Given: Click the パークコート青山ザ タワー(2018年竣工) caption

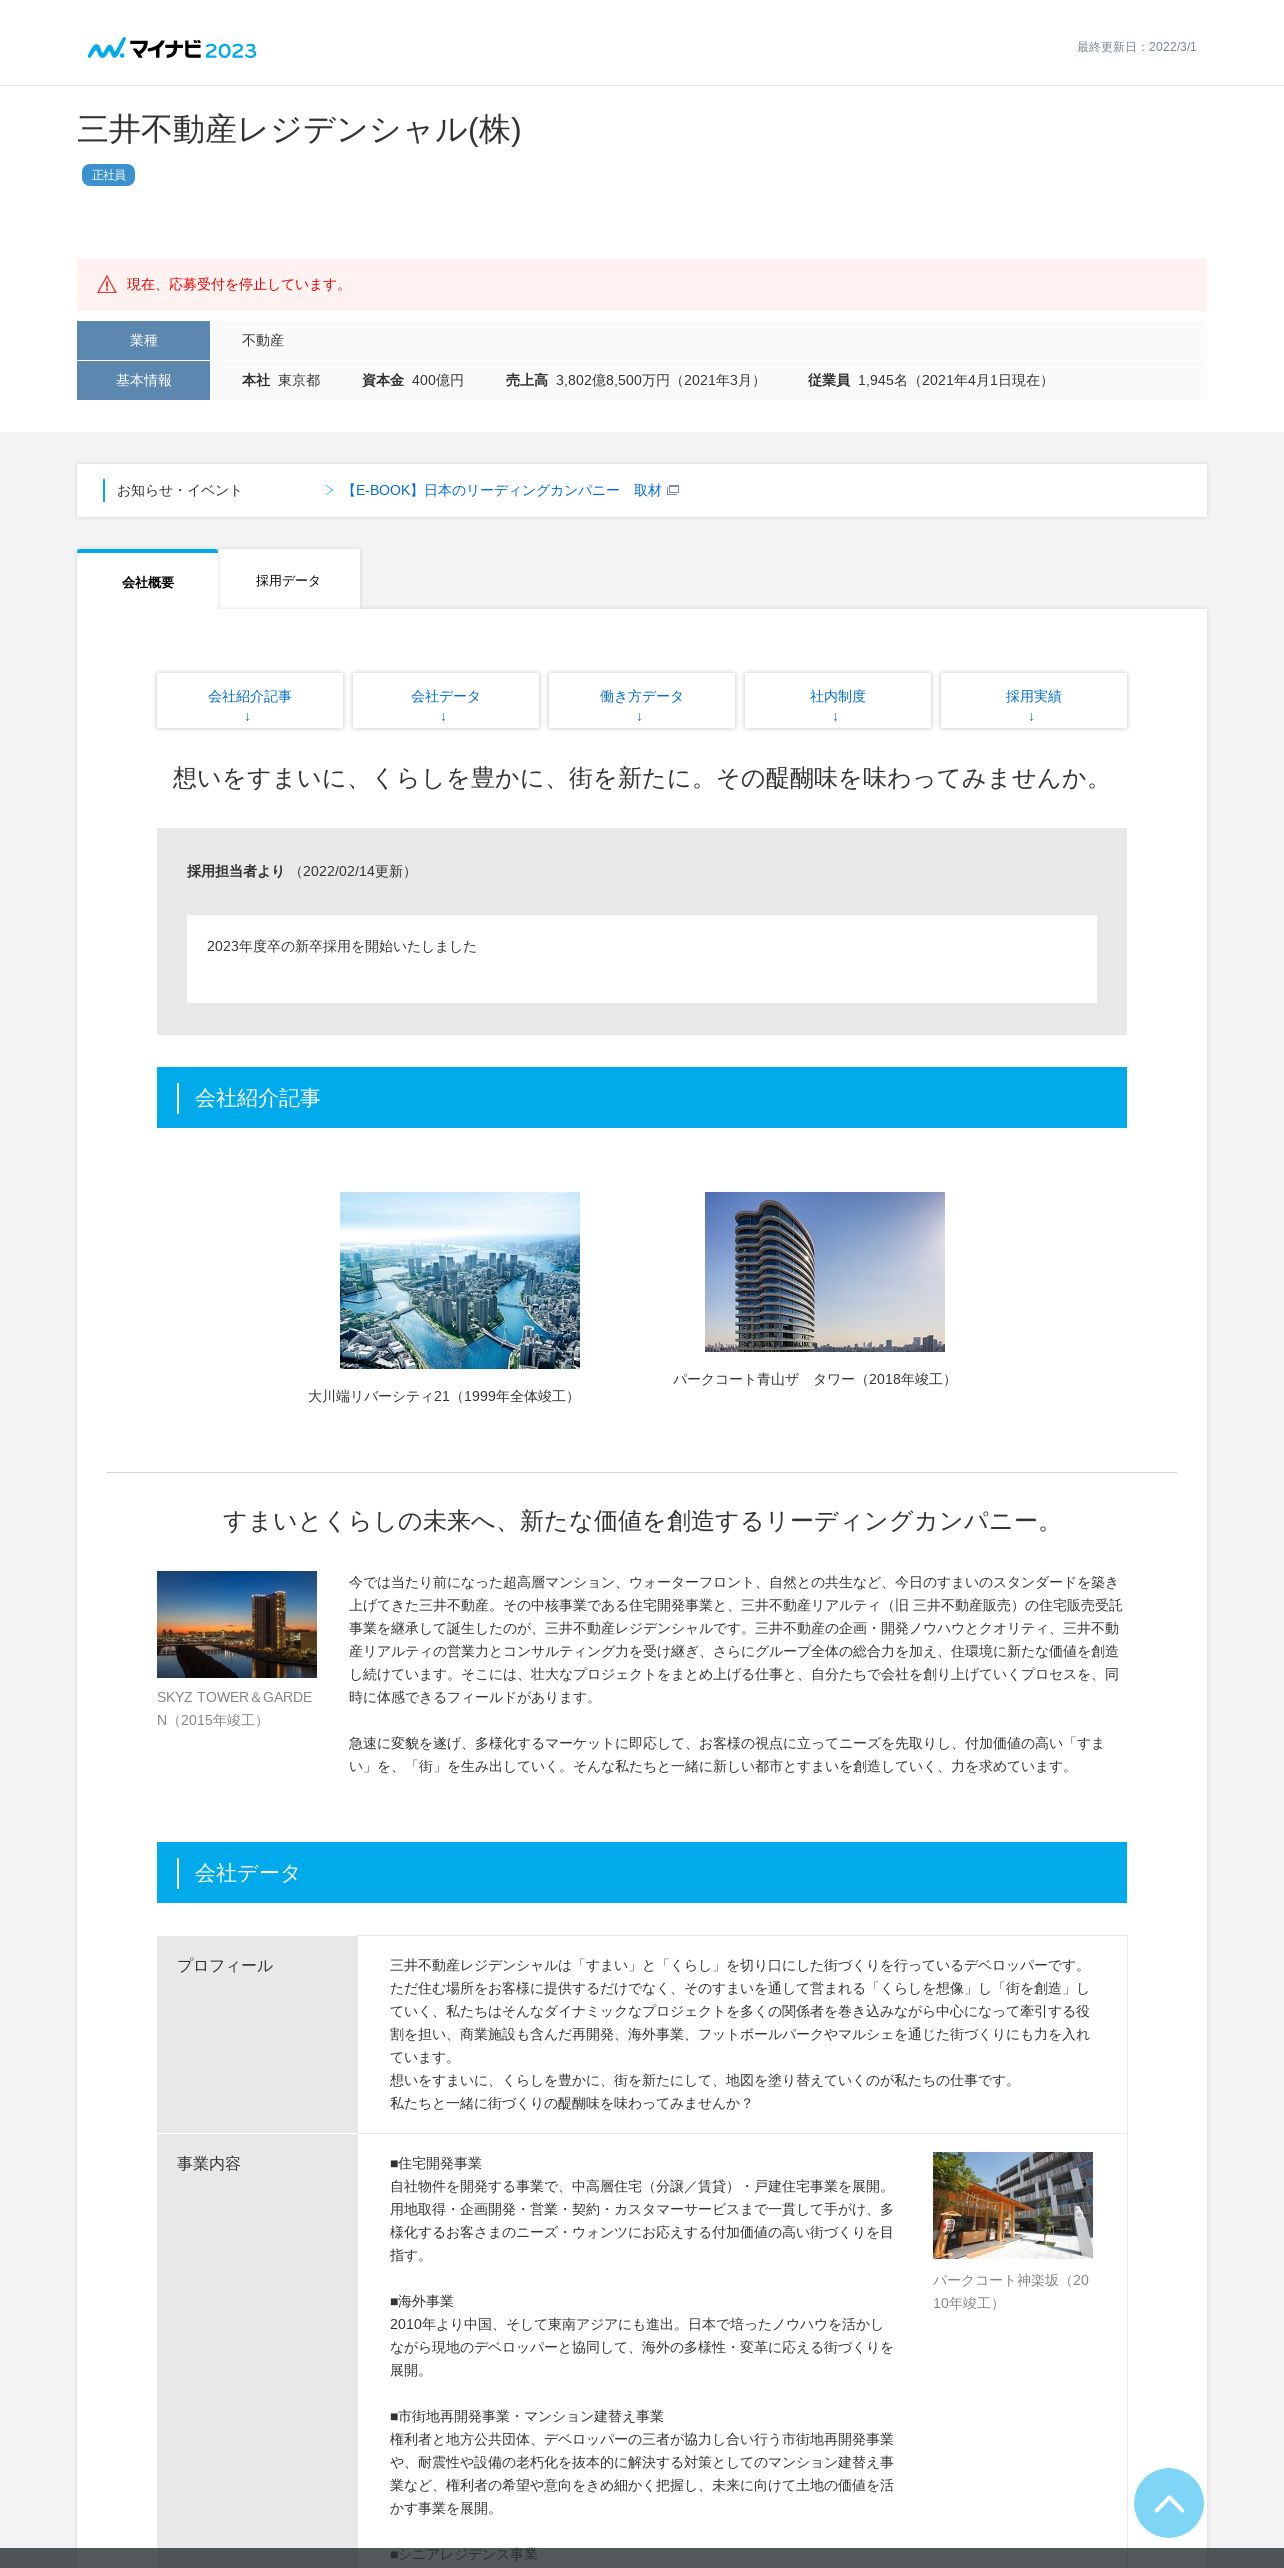Looking at the screenshot, I should point(814,1379).
